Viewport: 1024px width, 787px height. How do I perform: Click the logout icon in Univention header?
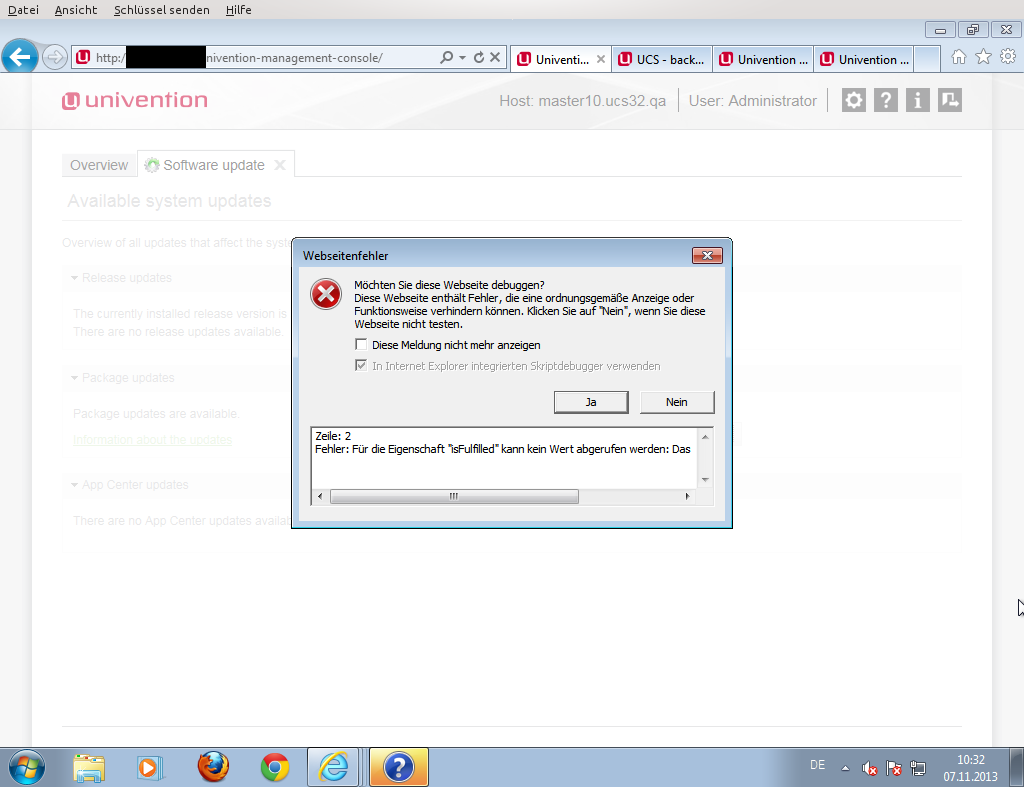[949, 100]
